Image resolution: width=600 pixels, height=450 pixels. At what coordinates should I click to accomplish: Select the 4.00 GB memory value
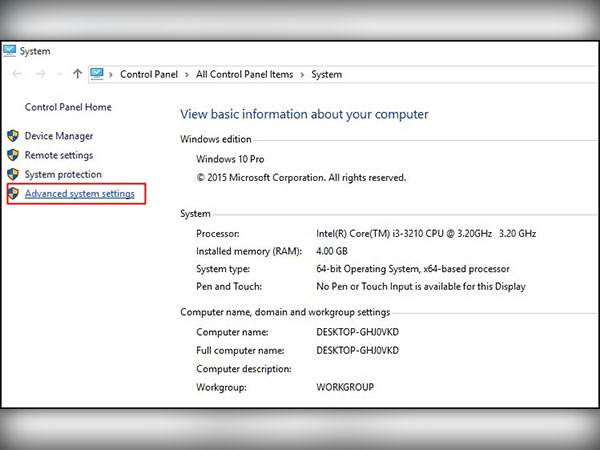(x=332, y=251)
